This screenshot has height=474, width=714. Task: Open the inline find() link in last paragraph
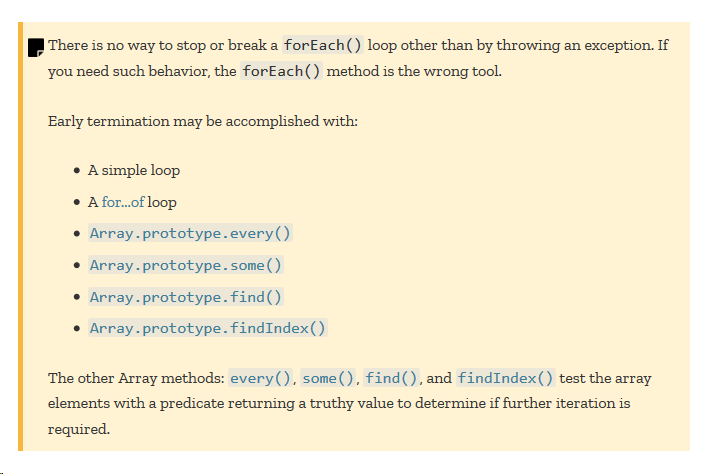click(x=391, y=378)
